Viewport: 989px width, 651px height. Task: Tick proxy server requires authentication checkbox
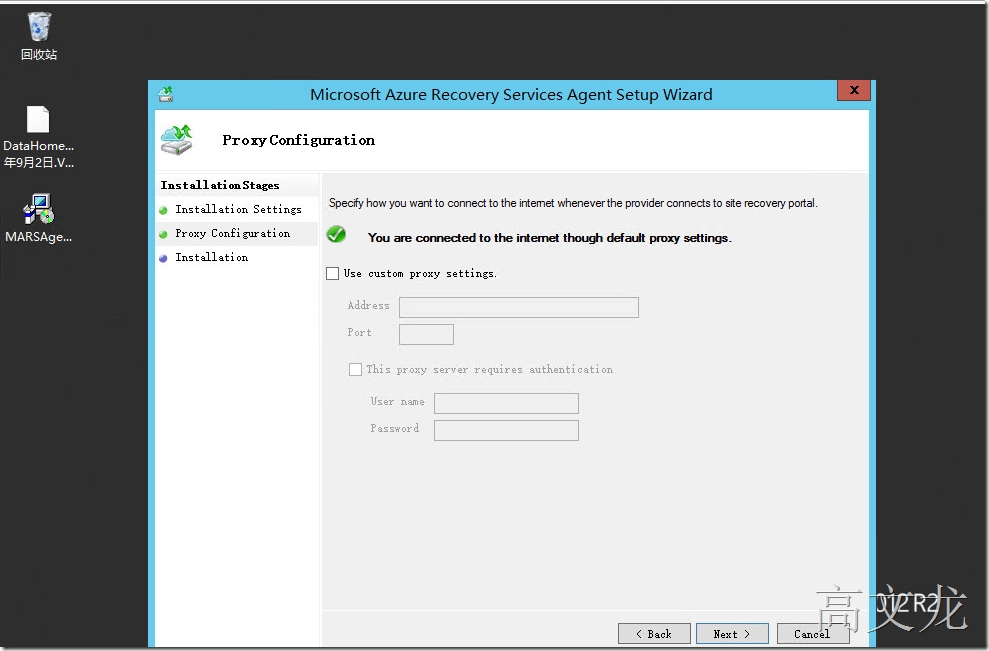pos(355,369)
